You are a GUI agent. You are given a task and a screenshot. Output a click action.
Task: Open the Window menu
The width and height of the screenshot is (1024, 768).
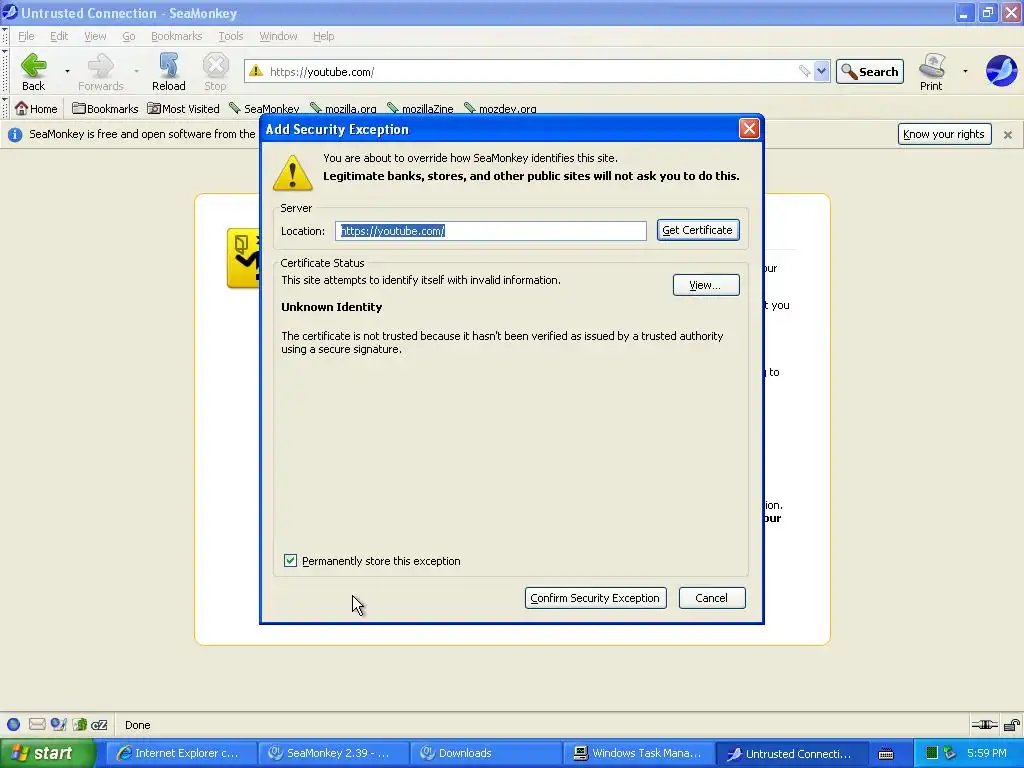pyautogui.click(x=278, y=36)
